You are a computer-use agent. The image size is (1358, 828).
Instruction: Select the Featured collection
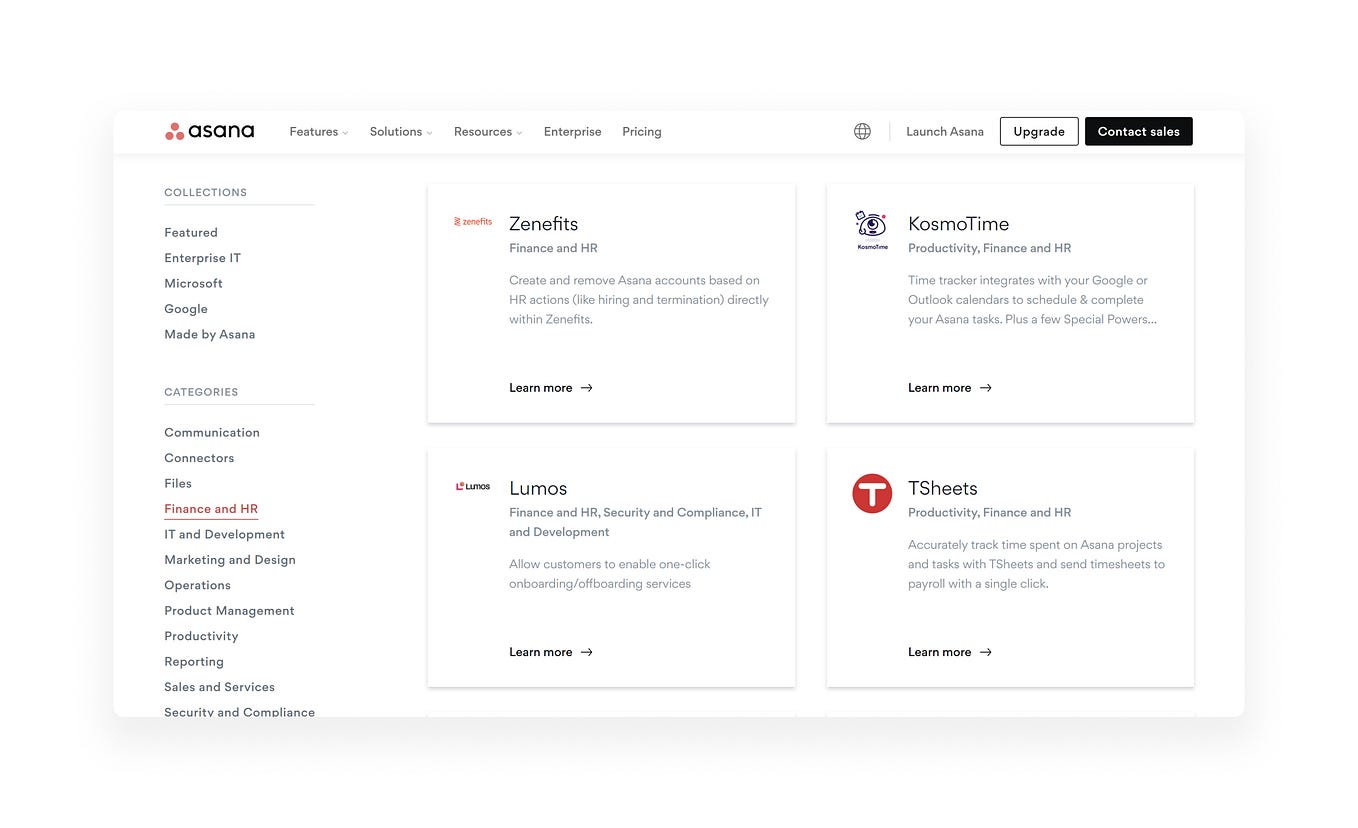(190, 232)
